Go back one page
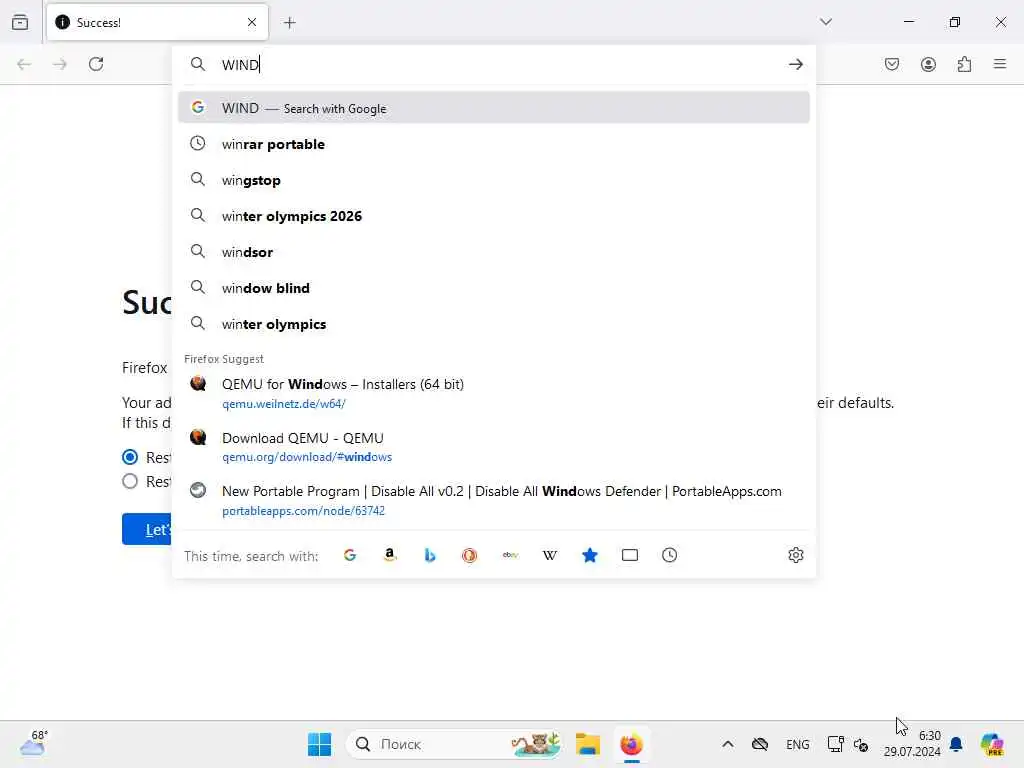This screenshot has height=768, width=1024. click(x=24, y=64)
